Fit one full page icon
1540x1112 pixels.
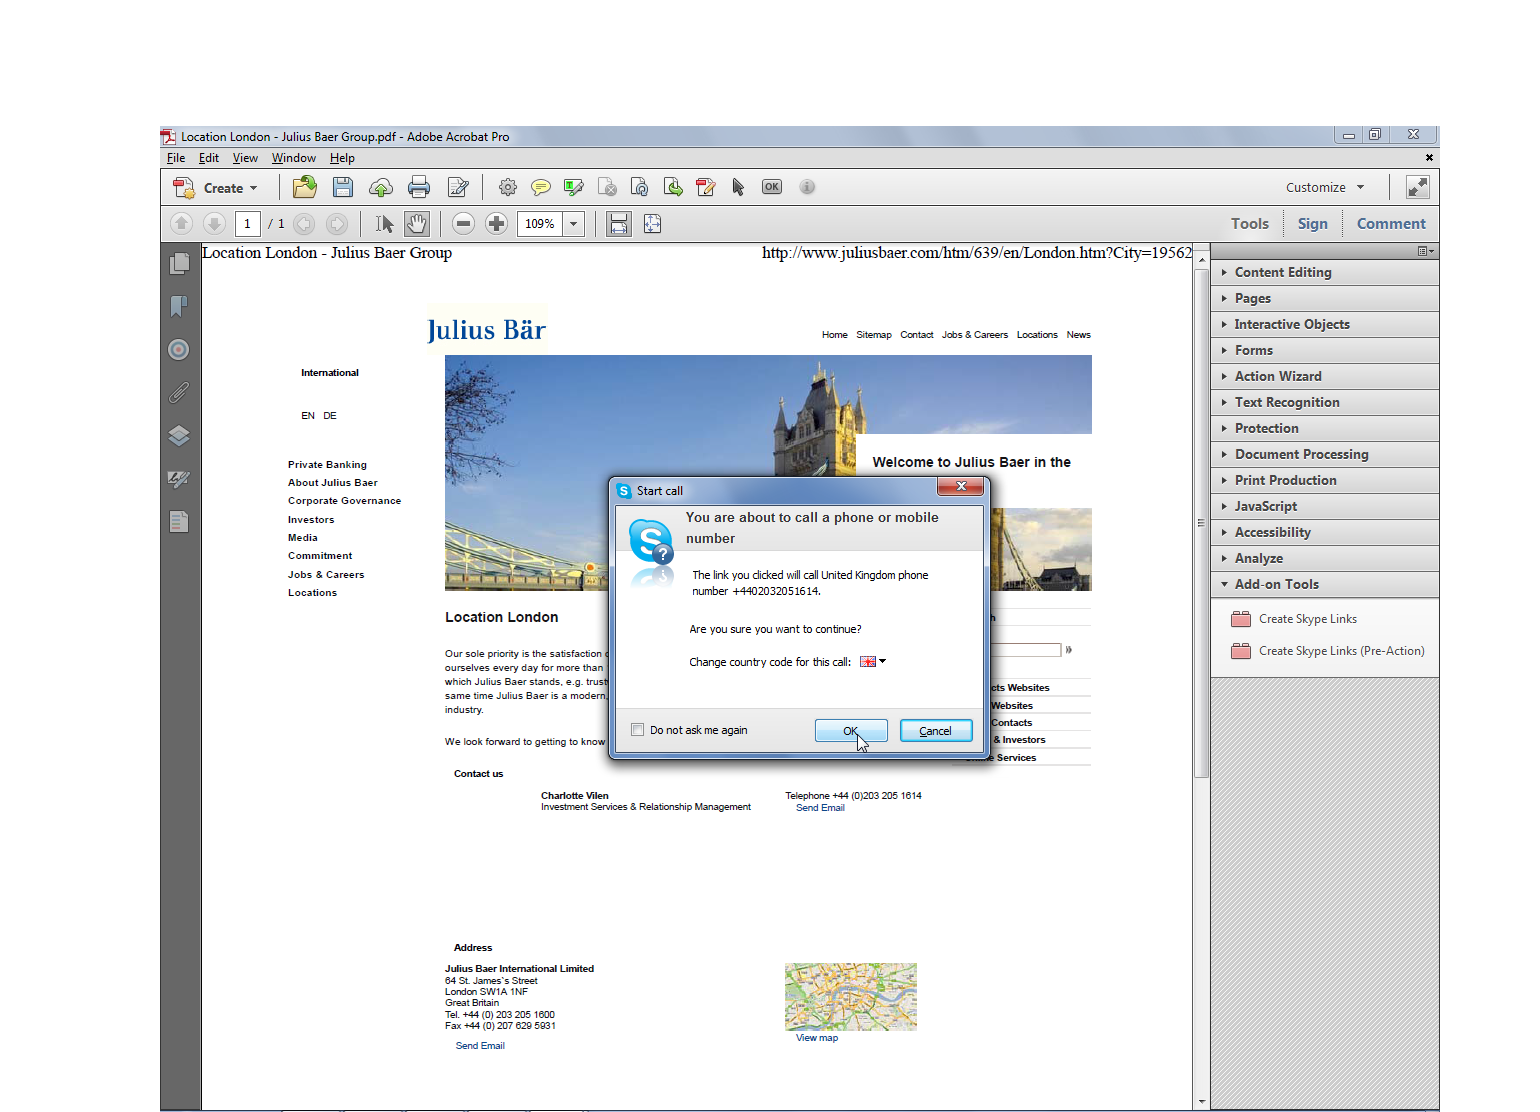click(652, 224)
